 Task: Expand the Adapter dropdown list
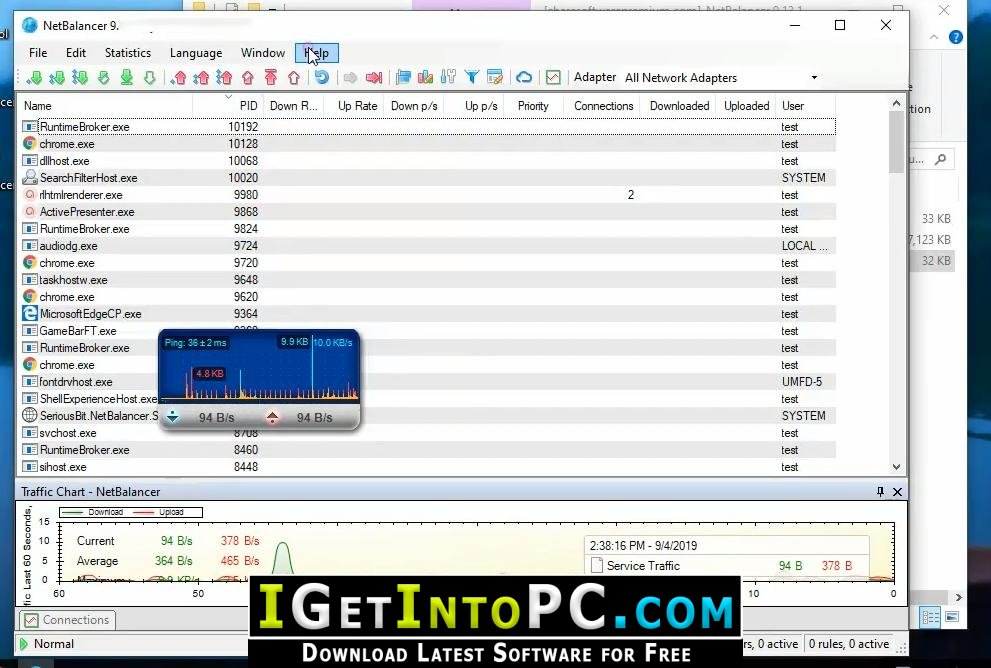[x=814, y=78]
